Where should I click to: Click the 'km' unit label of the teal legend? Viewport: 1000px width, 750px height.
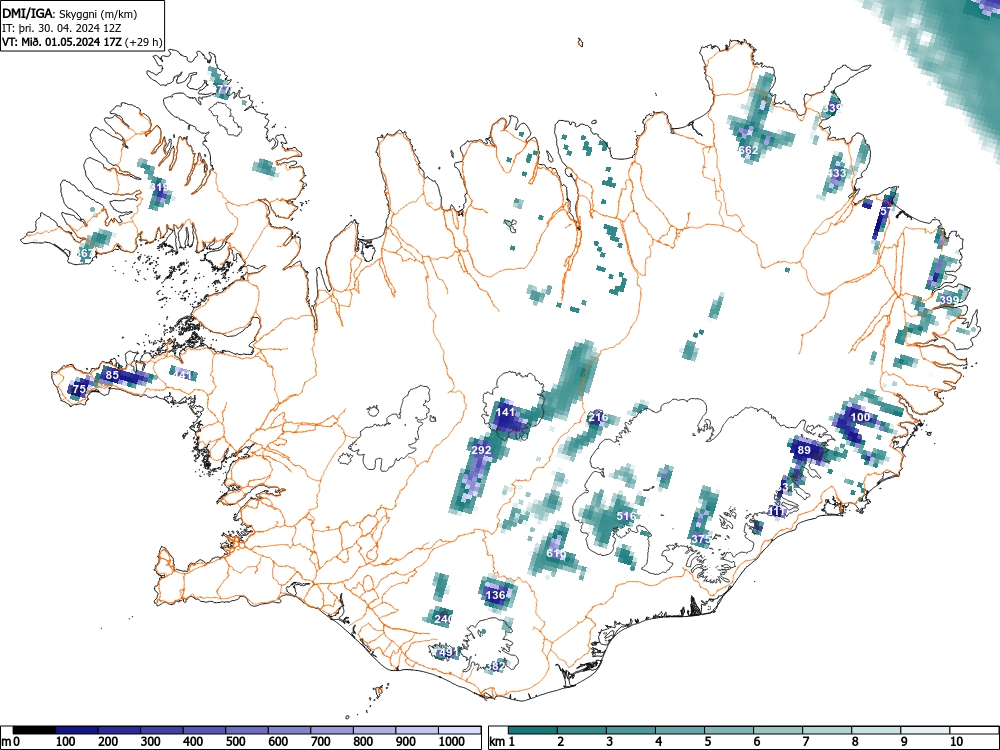(497, 742)
